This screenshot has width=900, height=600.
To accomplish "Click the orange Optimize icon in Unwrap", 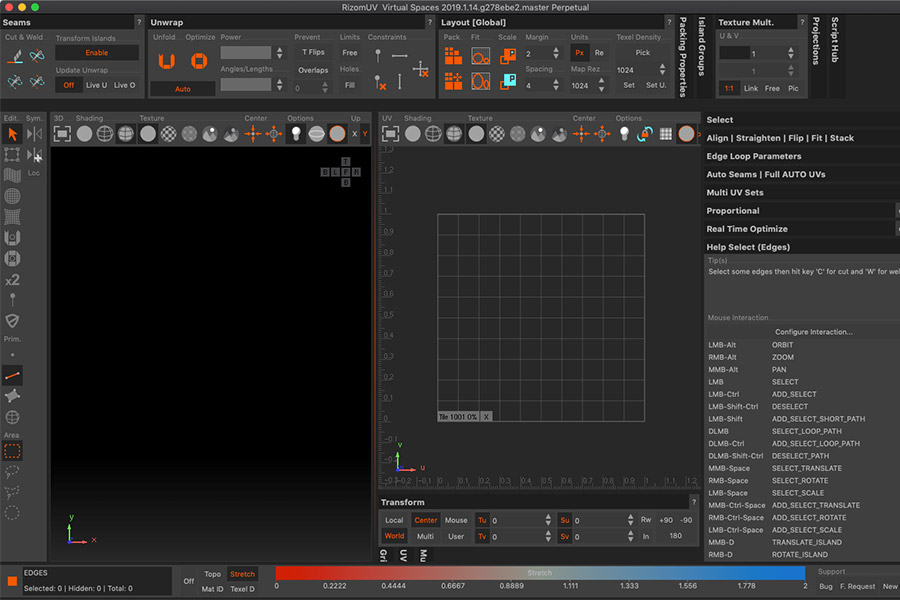I will pos(199,61).
